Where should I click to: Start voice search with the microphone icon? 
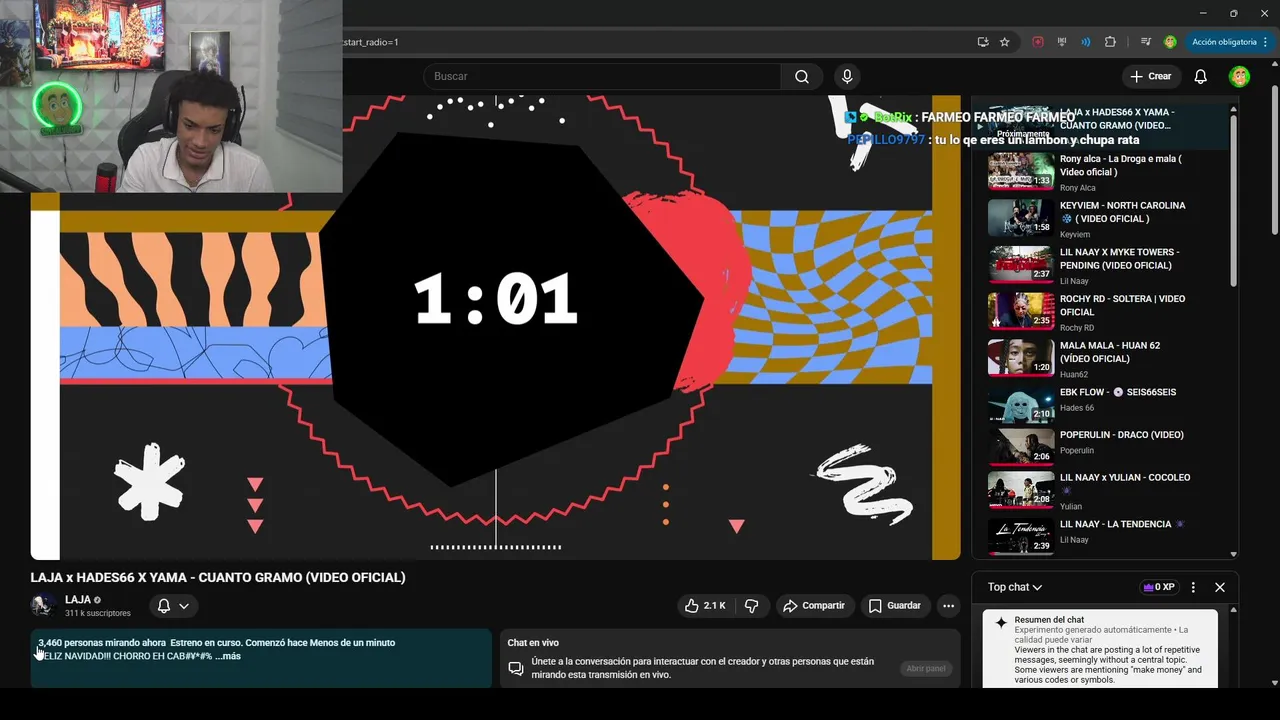click(x=847, y=77)
